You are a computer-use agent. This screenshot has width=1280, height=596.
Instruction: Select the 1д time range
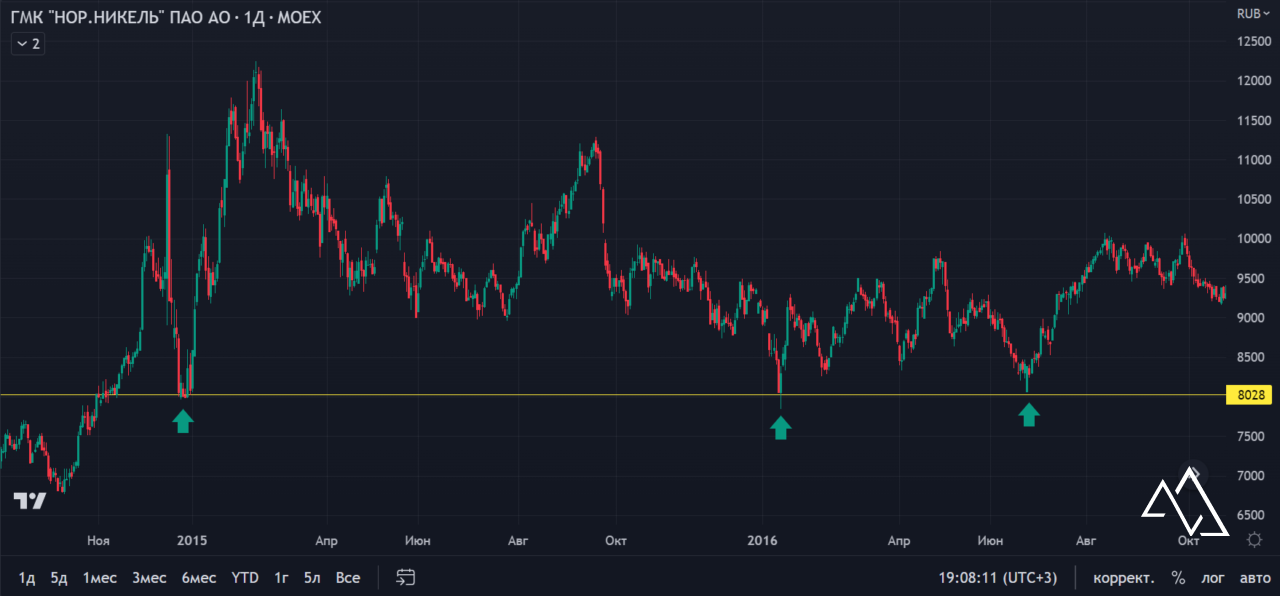pos(28,578)
